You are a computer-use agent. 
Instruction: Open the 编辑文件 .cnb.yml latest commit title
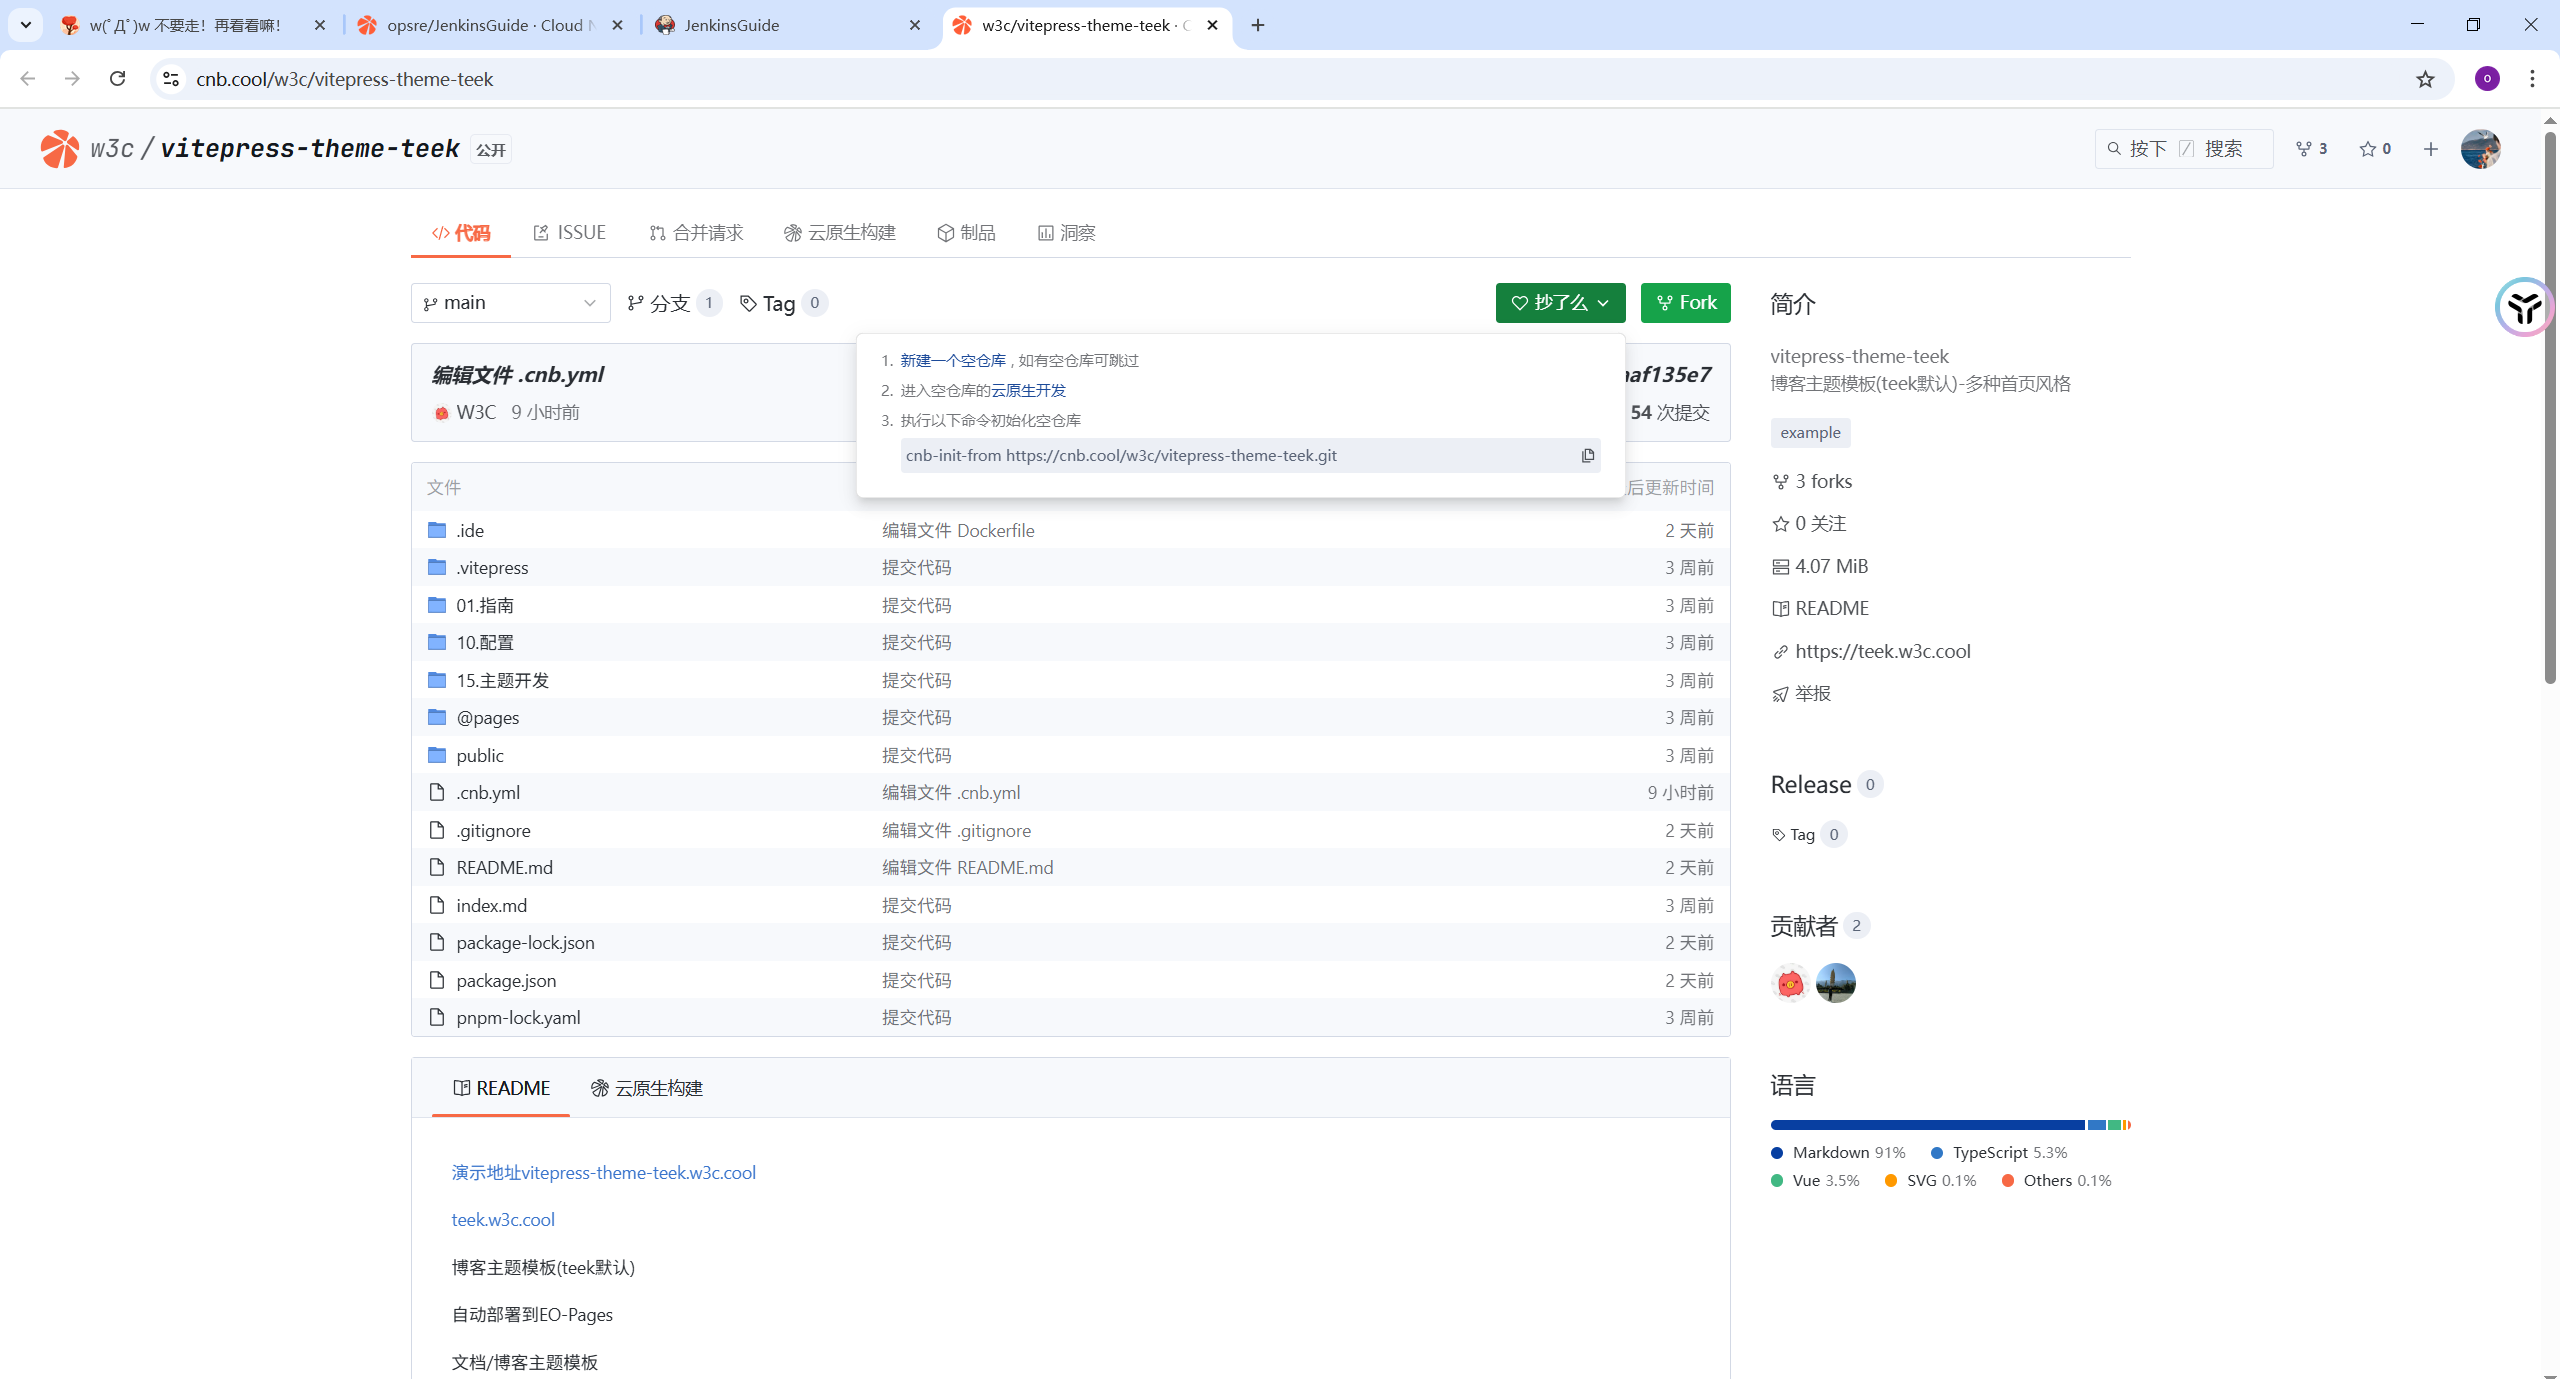coord(518,375)
